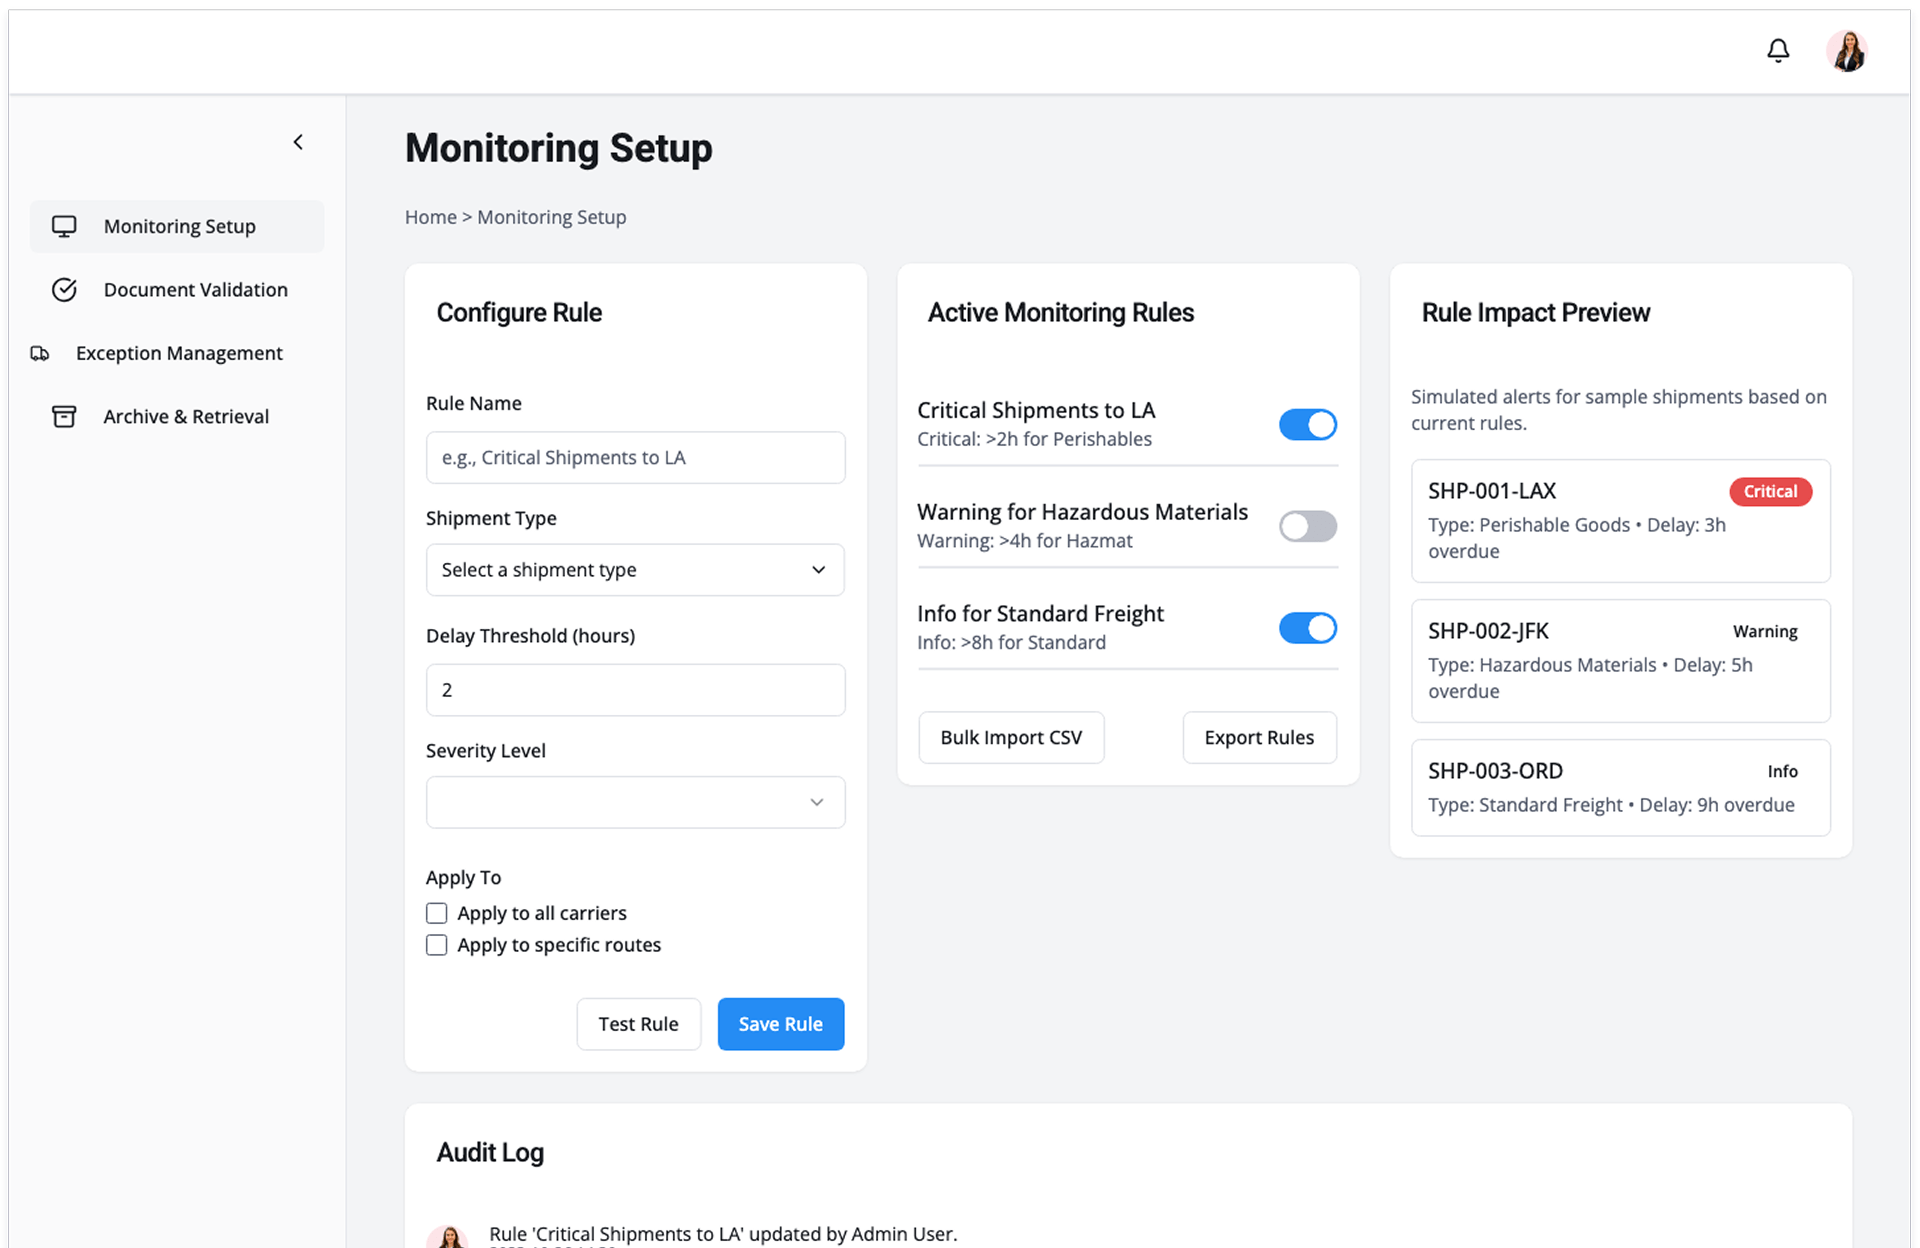
Task: Expand the Severity Level dropdown
Action: 635,802
